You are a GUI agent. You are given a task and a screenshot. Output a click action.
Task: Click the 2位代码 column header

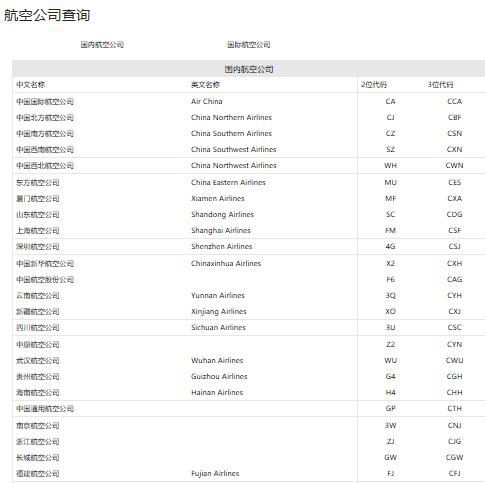(x=374, y=85)
